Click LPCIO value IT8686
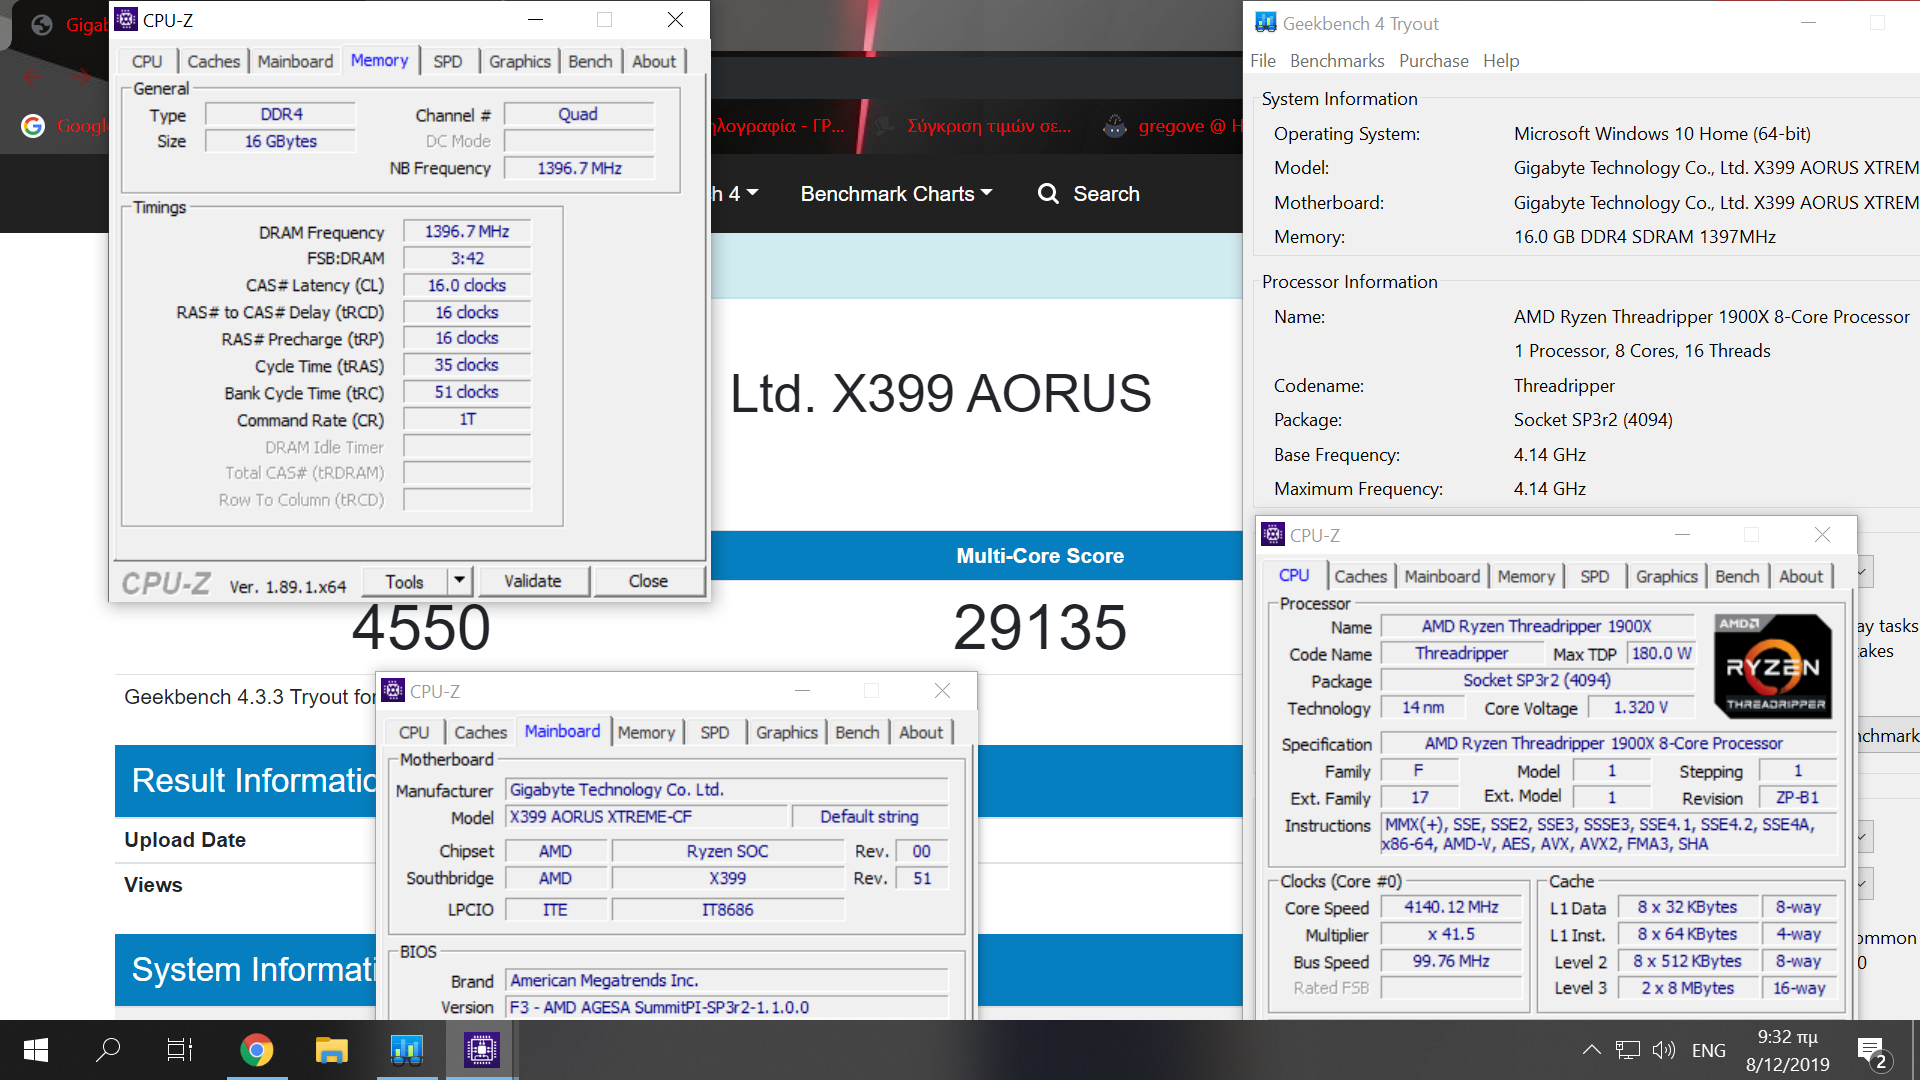 click(727, 909)
